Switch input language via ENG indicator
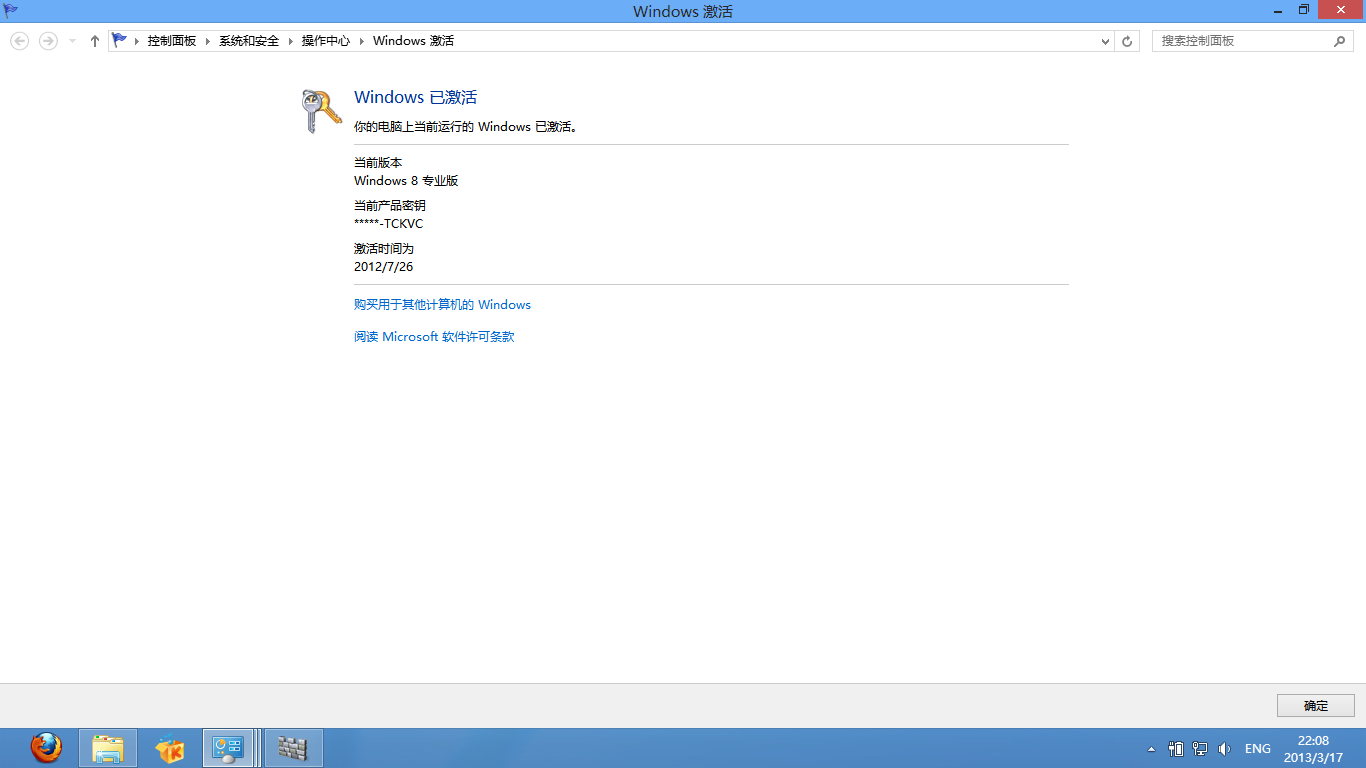 click(x=1258, y=748)
